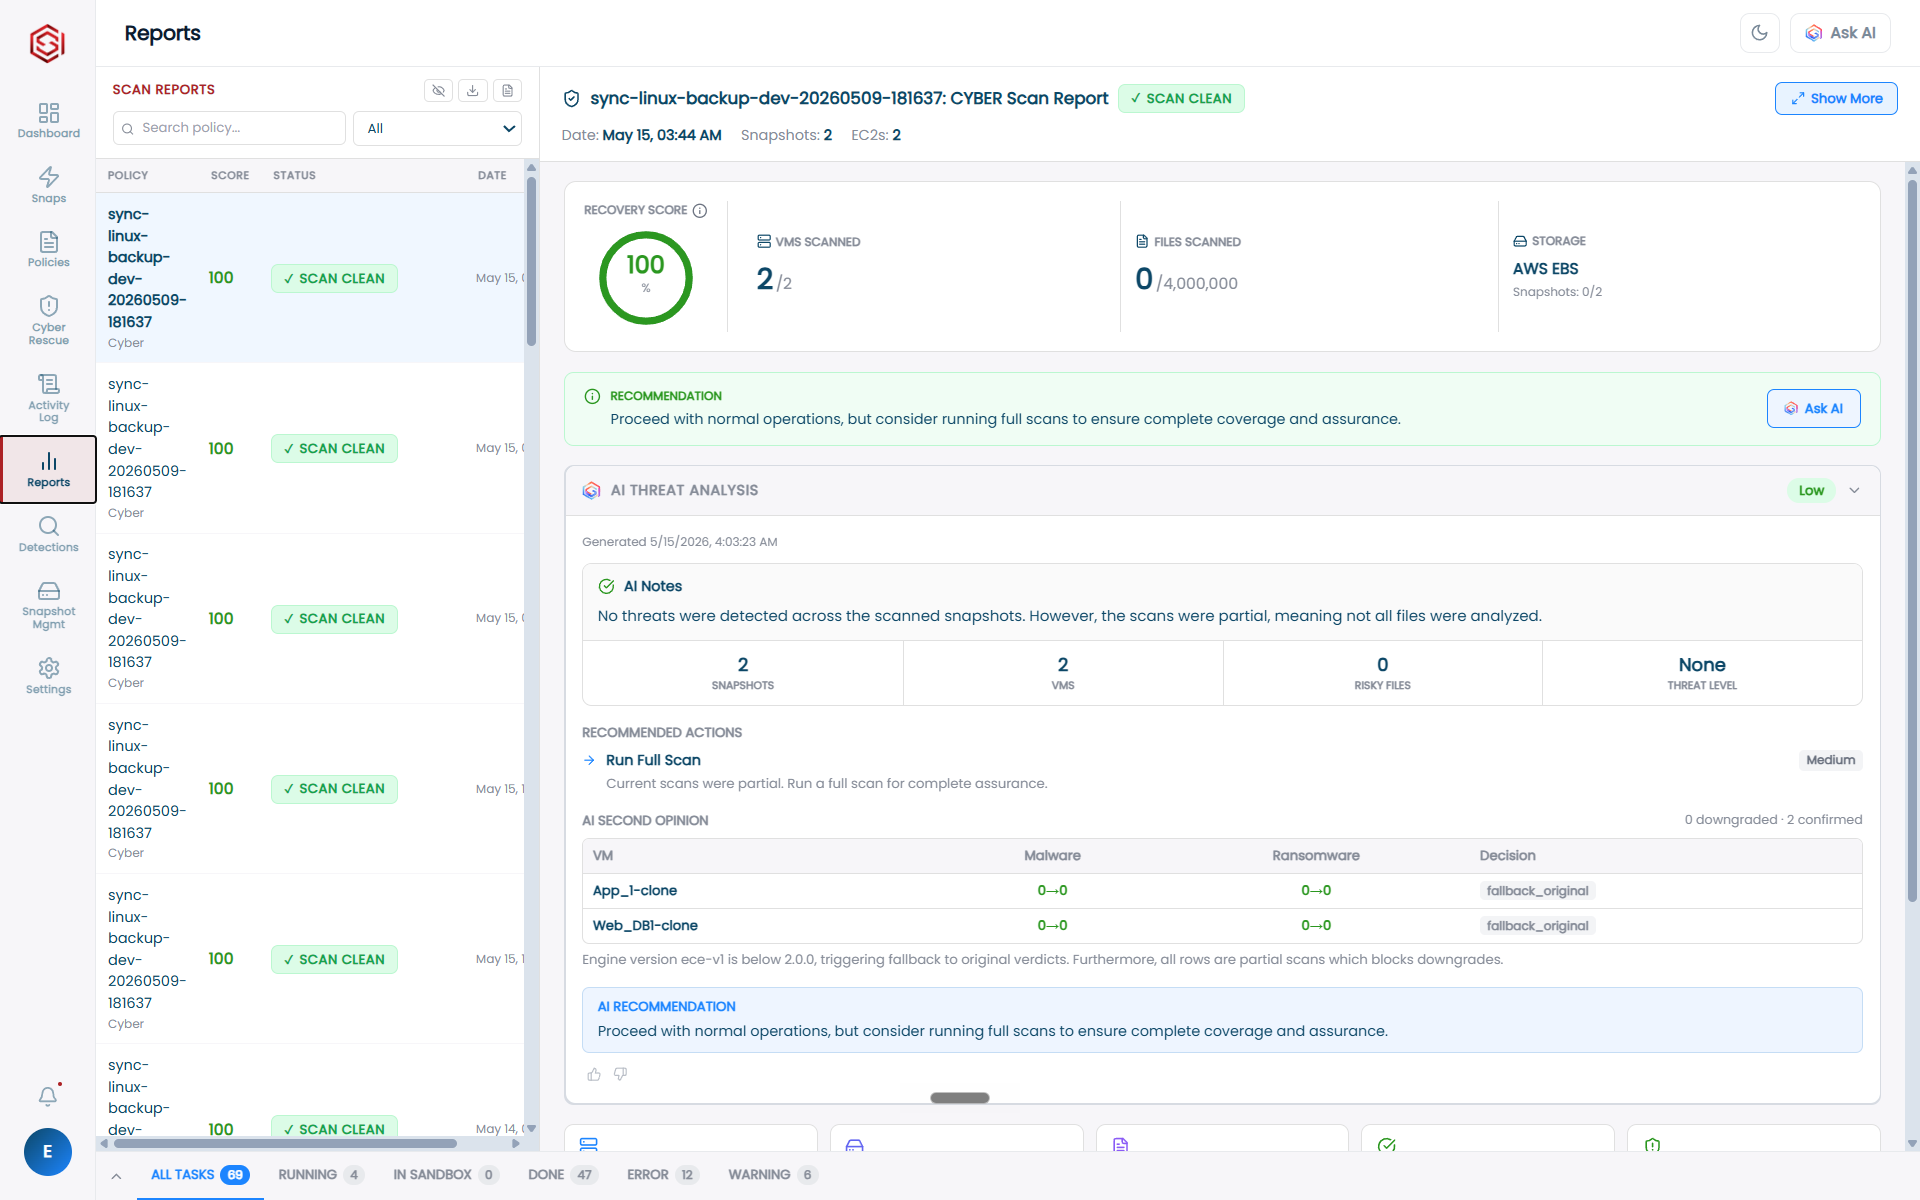Image resolution: width=1920 pixels, height=1200 pixels.
Task: Open the DONE tasks tab
Action: pos(562,1175)
